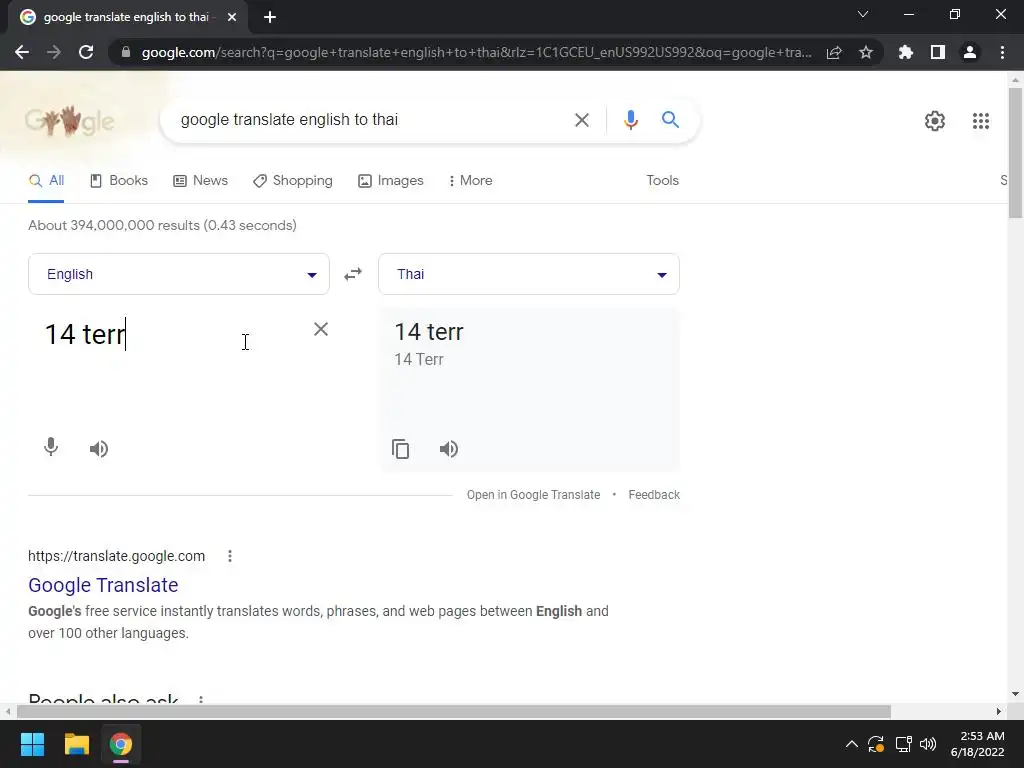Click translated output text 14 terr
The height and width of the screenshot is (768, 1024).
(429, 332)
